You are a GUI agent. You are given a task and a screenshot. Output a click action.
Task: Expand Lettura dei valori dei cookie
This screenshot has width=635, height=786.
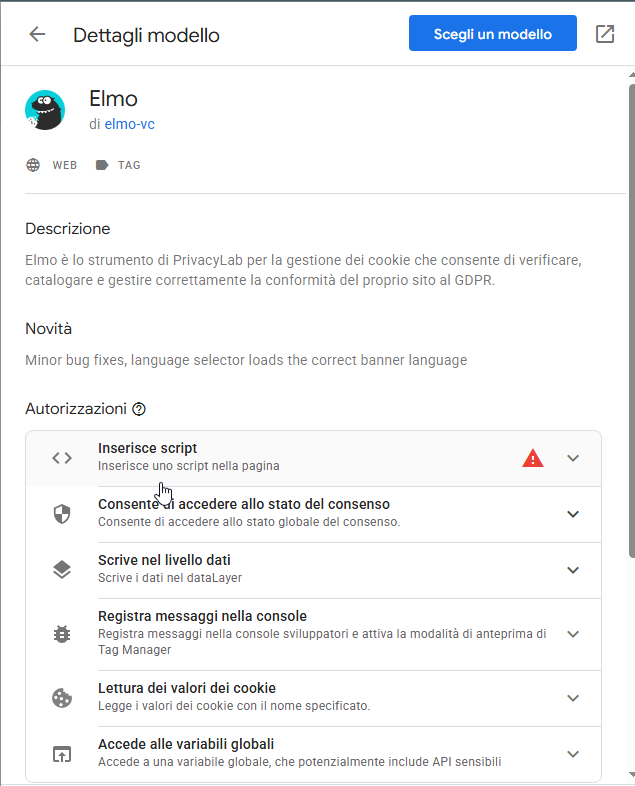[x=573, y=698]
